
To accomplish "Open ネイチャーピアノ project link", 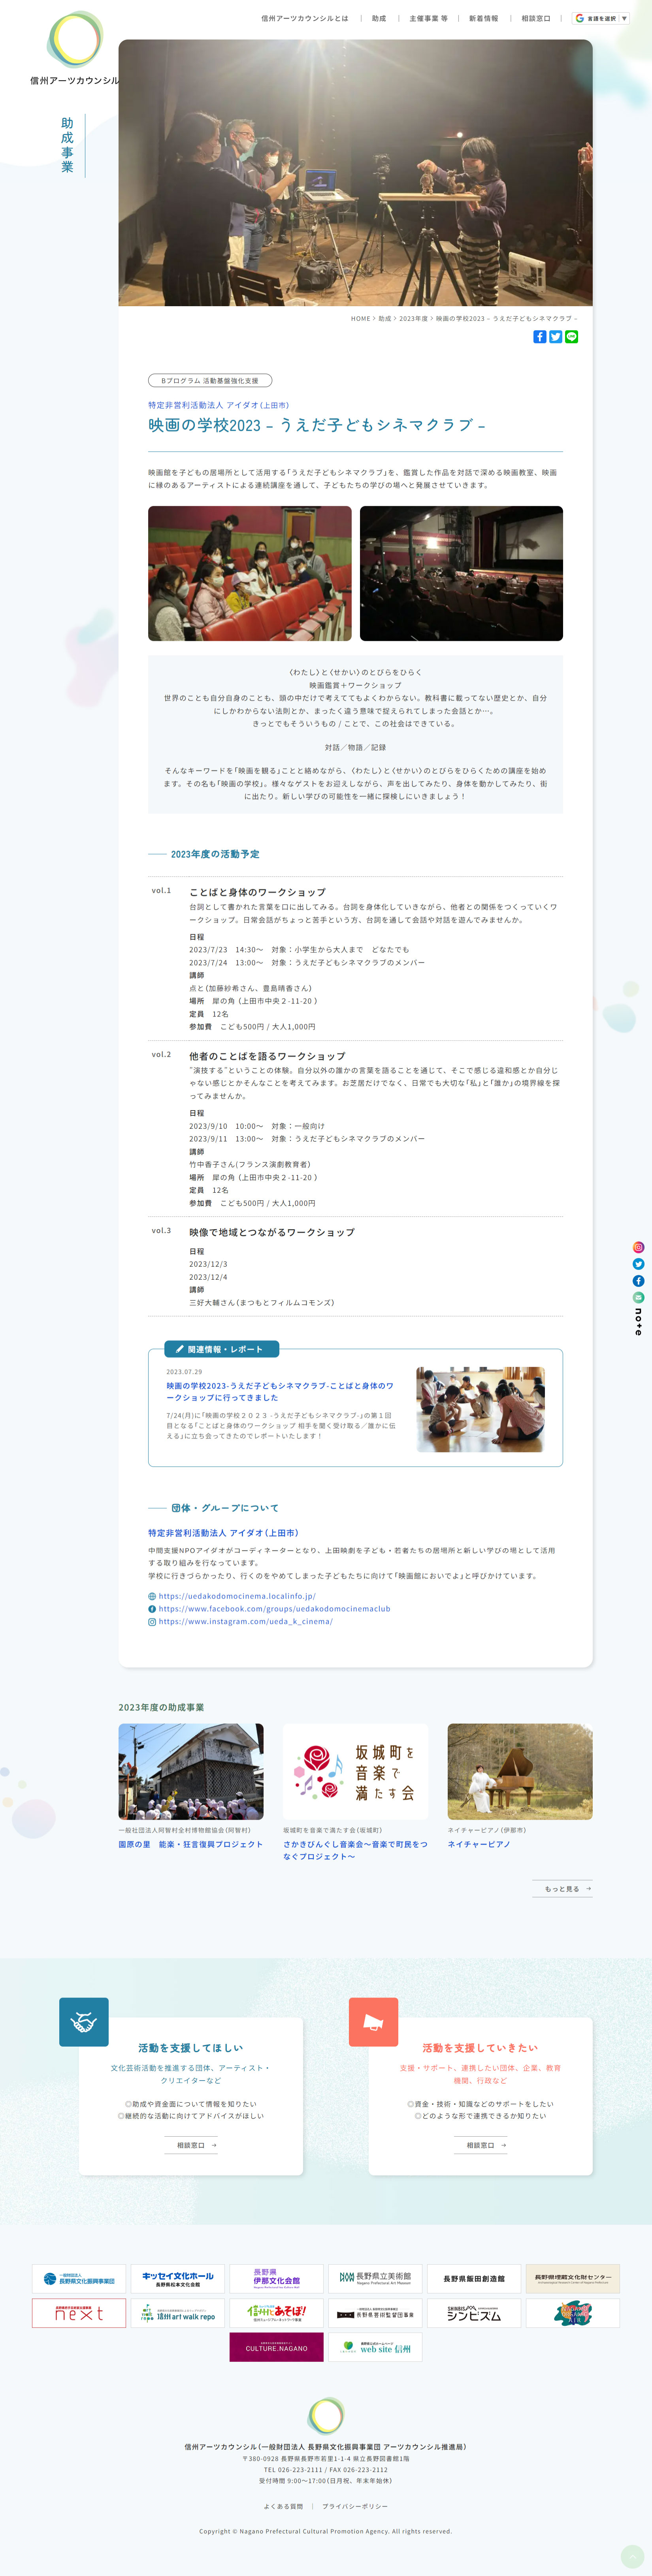I will (479, 1844).
